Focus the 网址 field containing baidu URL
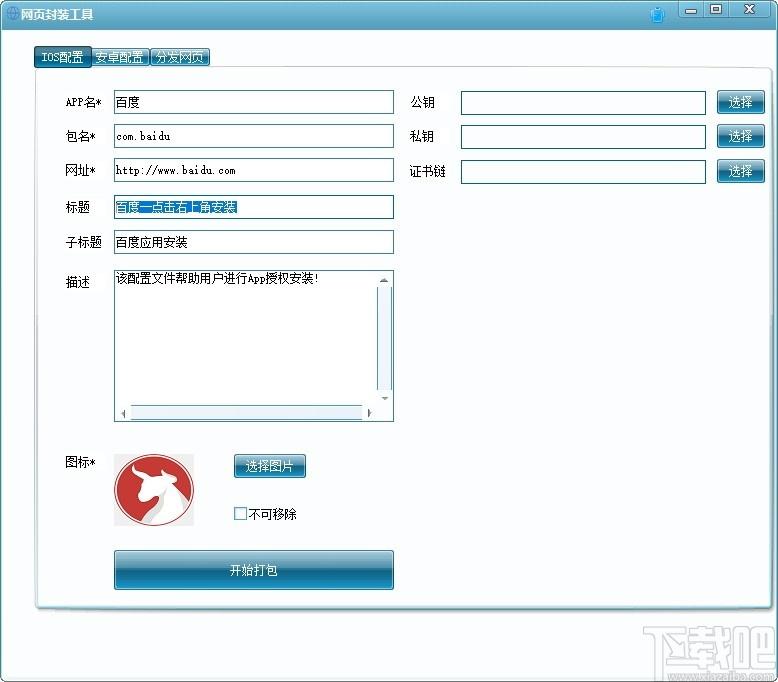 point(253,170)
